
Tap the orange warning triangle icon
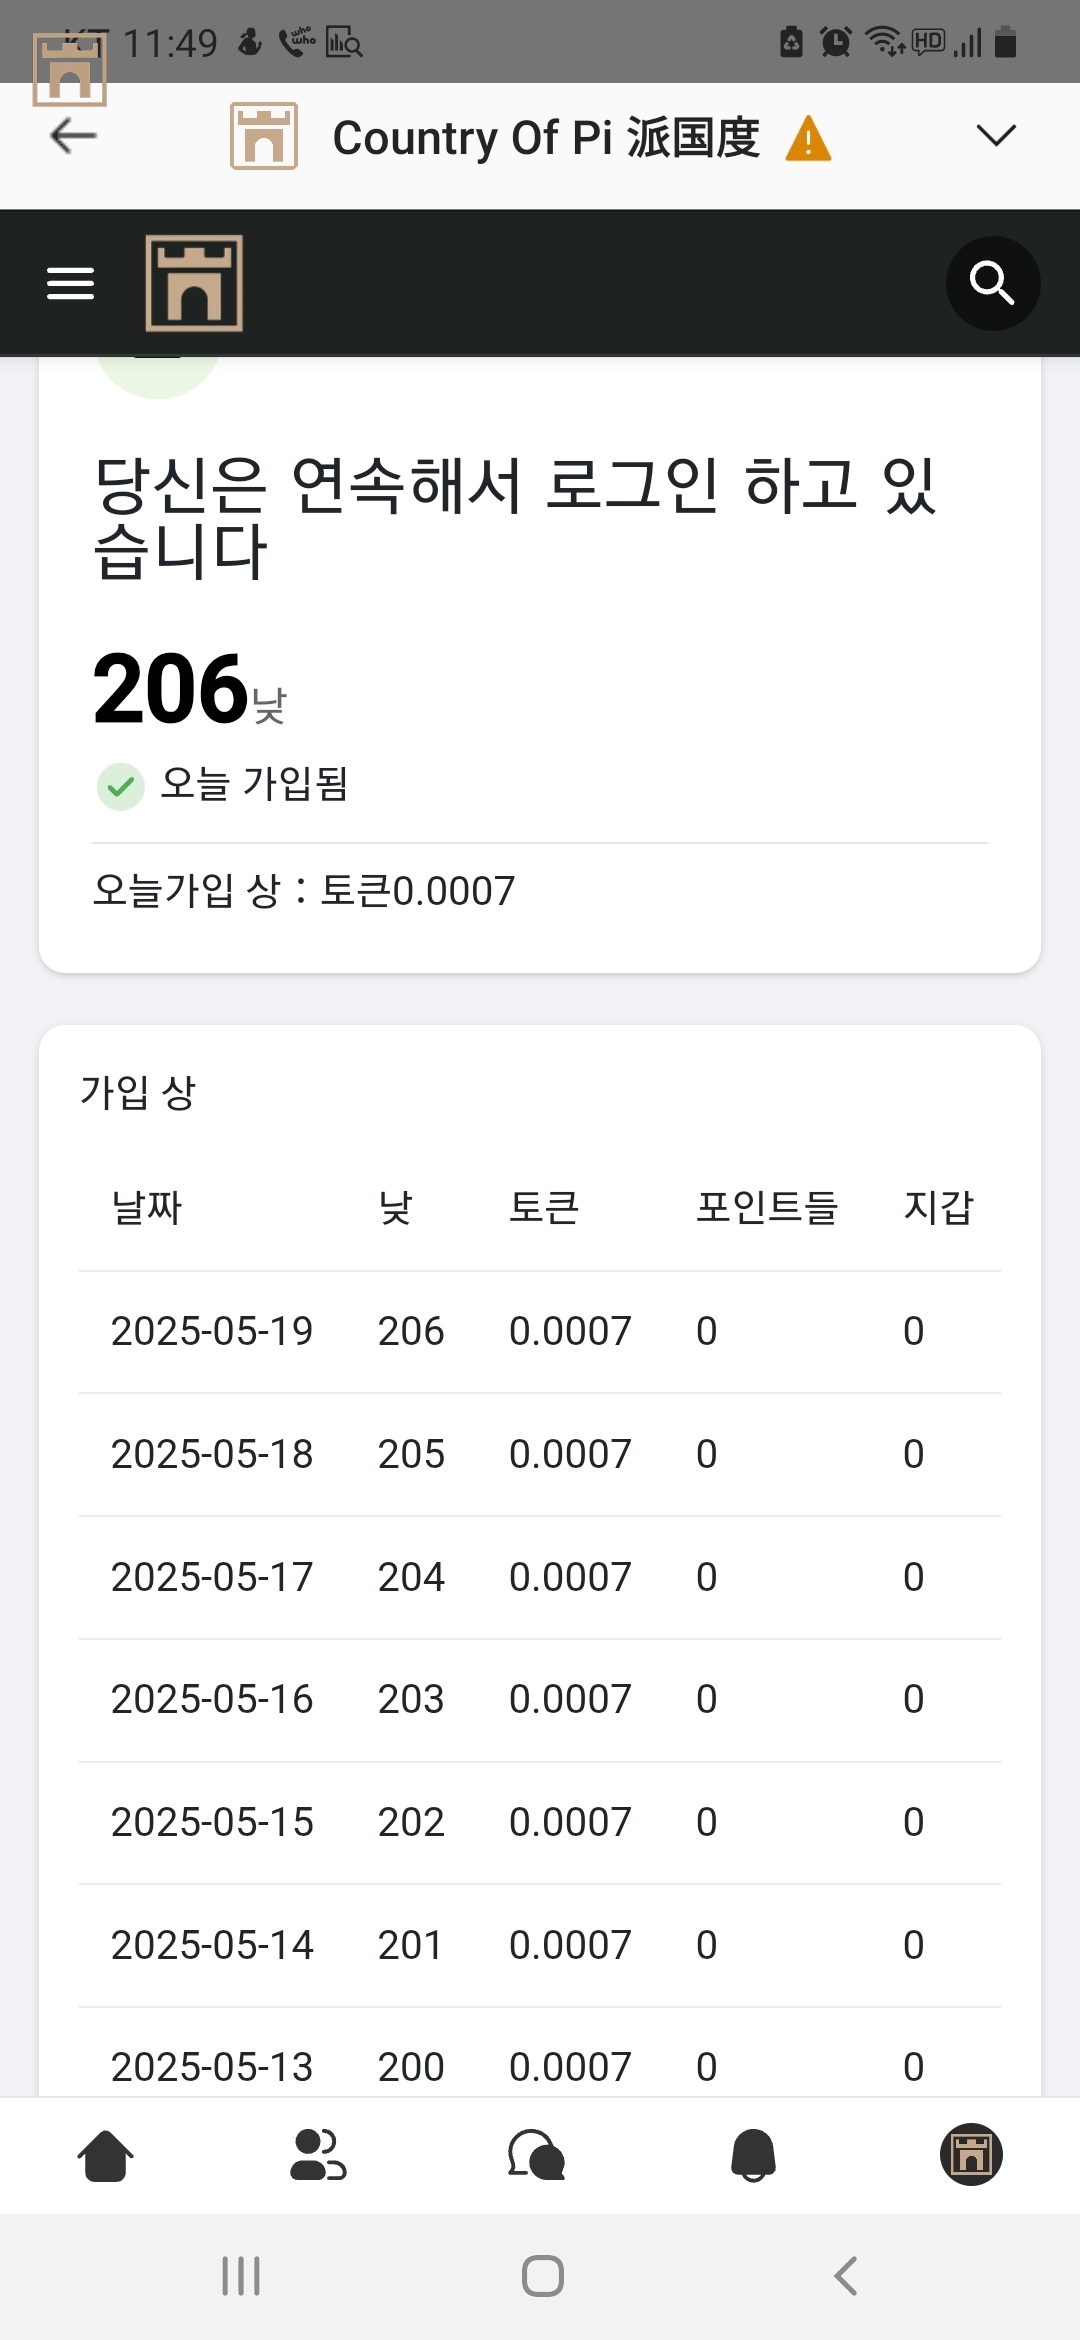pyautogui.click(x=808, y=138)
